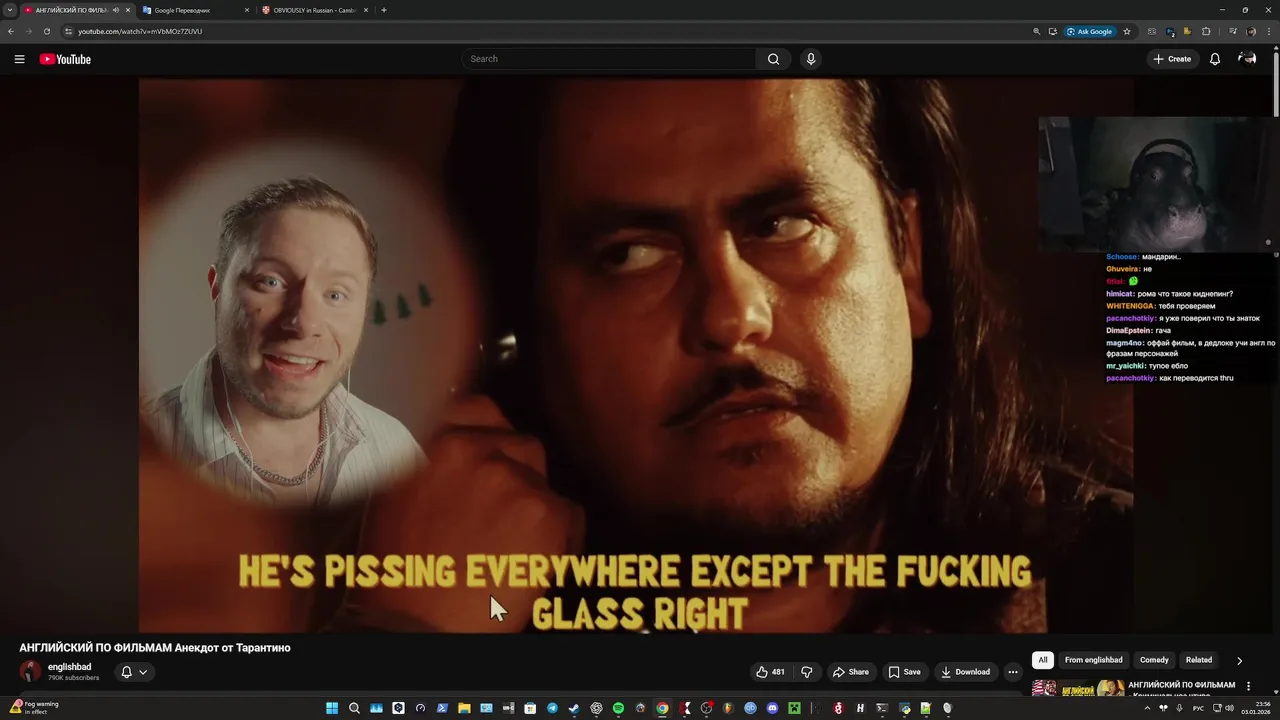Show more filter chips with right arrow
1280x720 pixels.
(x=1239, y=660)
